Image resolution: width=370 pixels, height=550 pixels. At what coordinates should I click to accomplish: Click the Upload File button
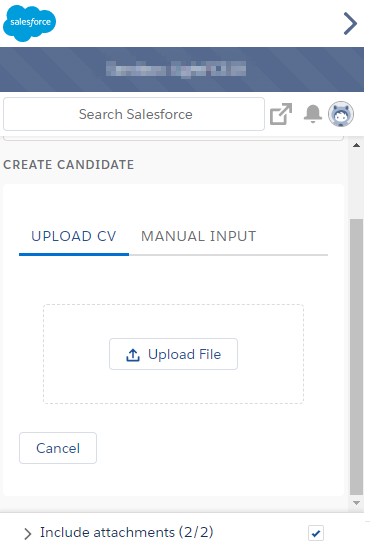point(173,354)
